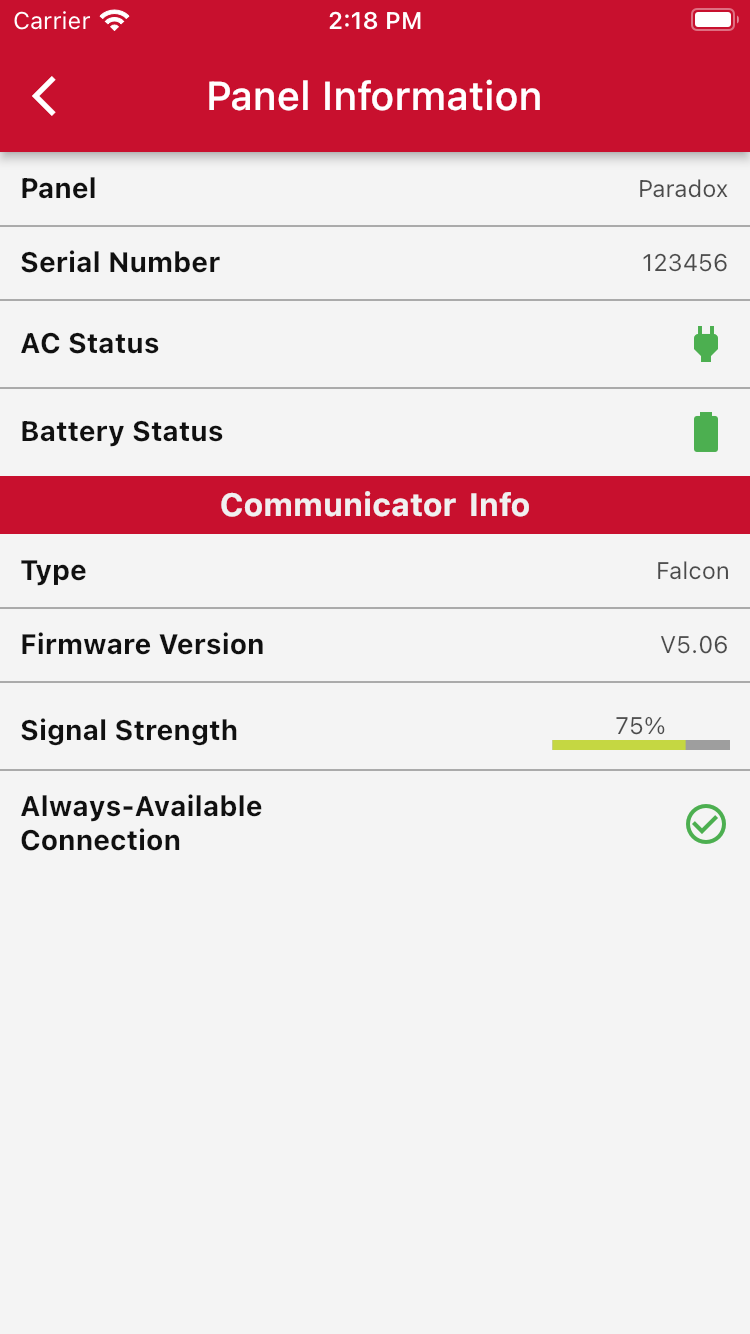The height and width of the screenshot is (1334, 750).
Task: Tap the V5.06 firmware value
Action: click(x=694, y=645)
